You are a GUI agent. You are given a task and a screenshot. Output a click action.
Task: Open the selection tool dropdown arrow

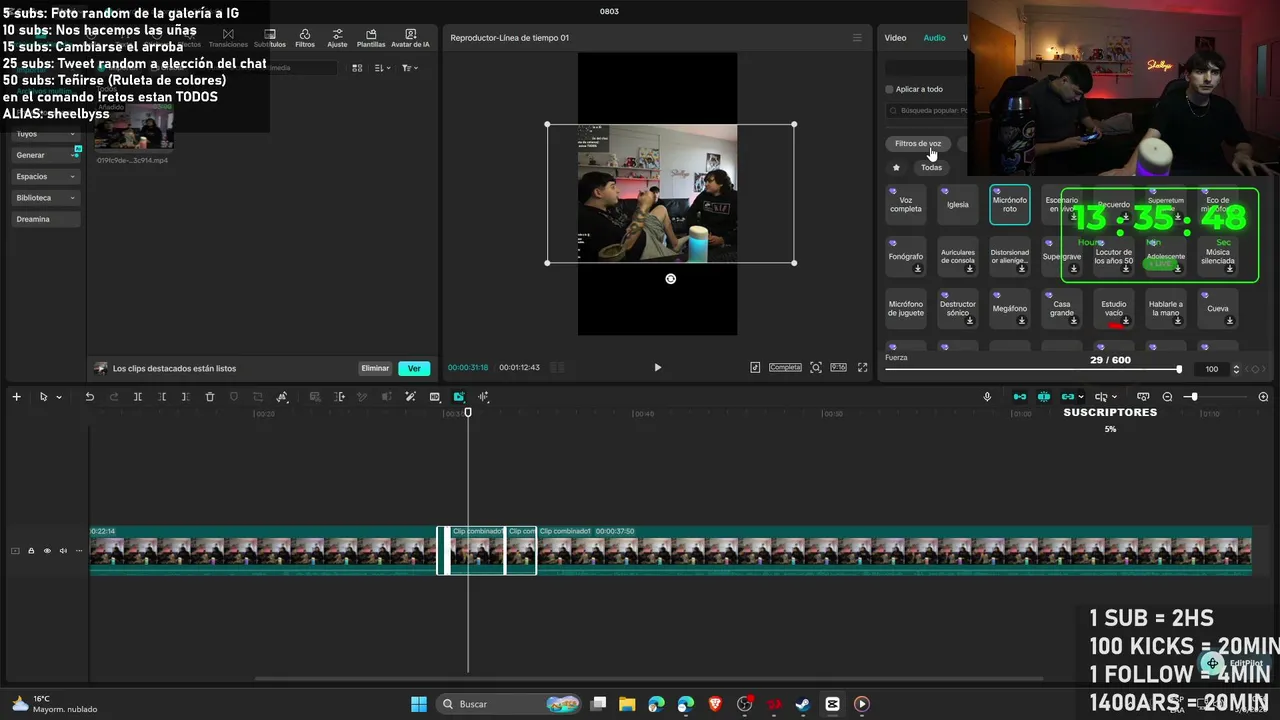tap(59, 397)
